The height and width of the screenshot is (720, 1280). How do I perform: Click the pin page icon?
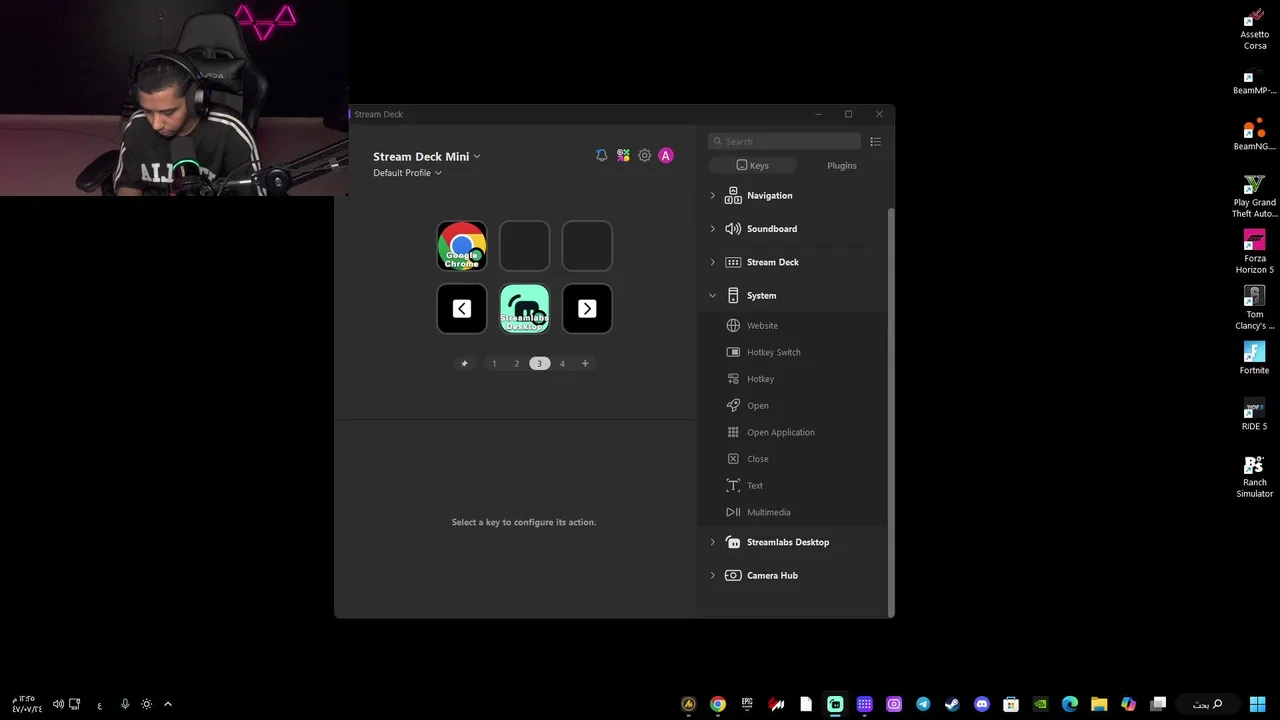464,364
